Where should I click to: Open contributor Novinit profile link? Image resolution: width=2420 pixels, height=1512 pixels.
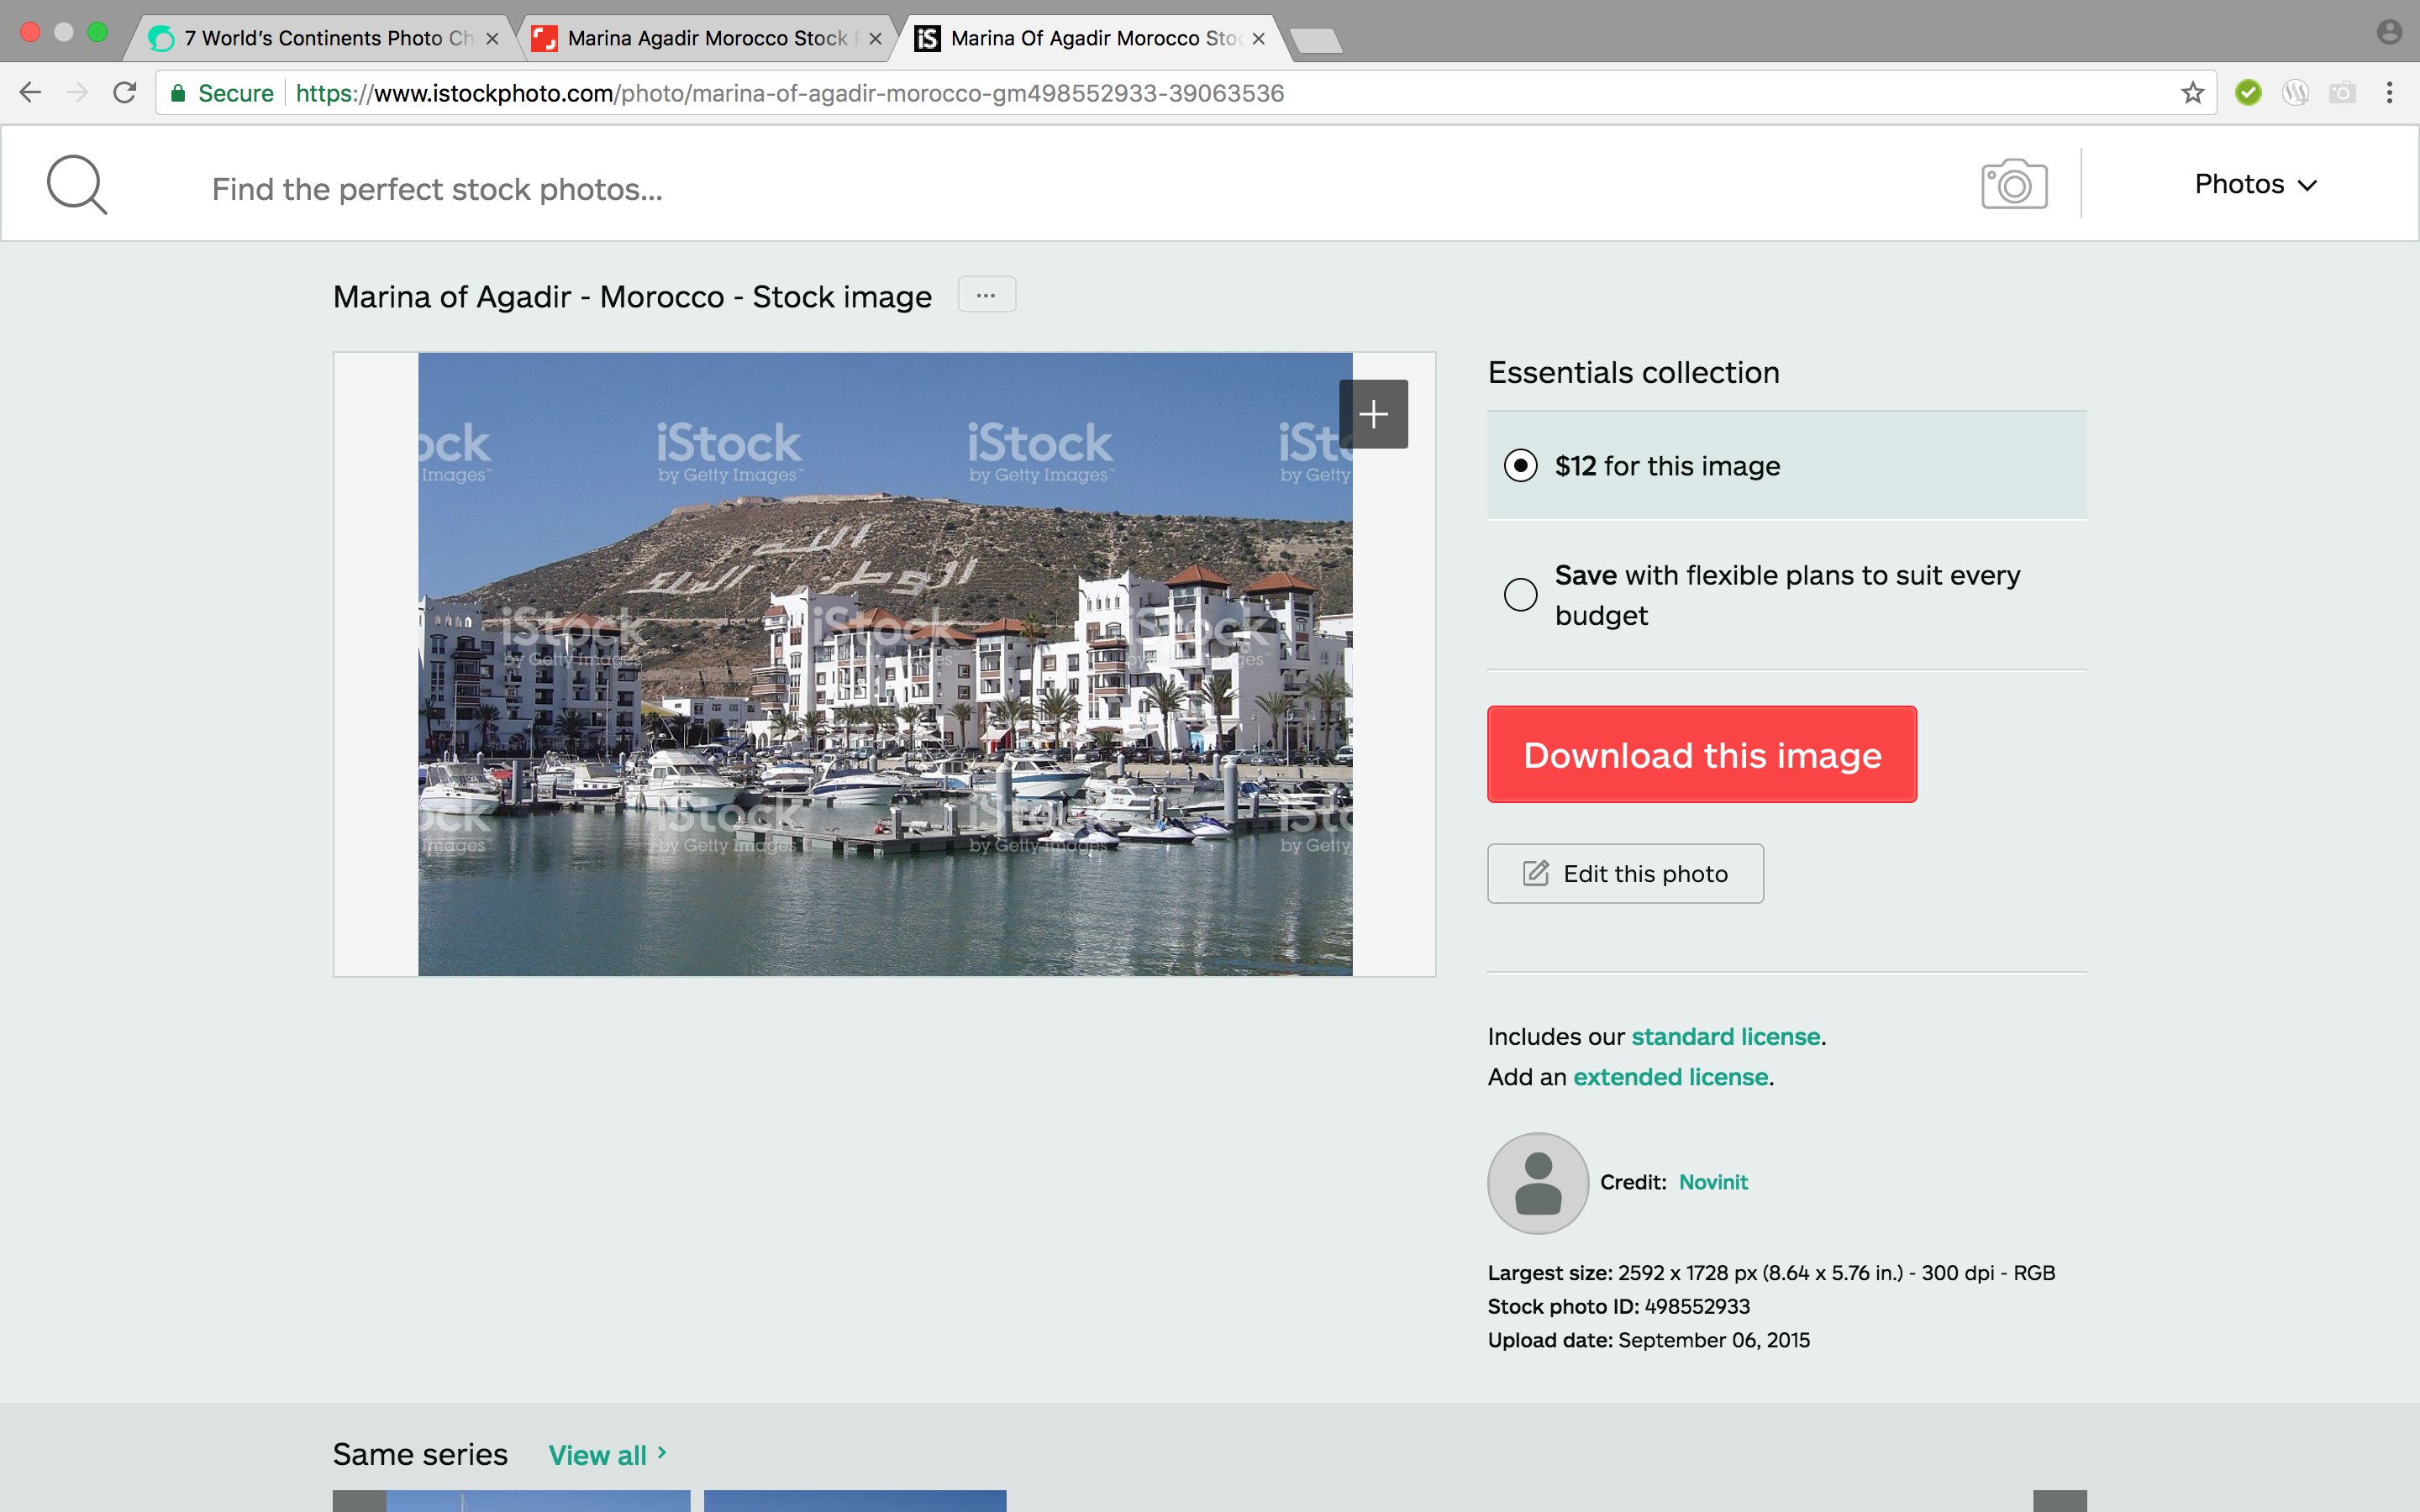[1713, 1182]
